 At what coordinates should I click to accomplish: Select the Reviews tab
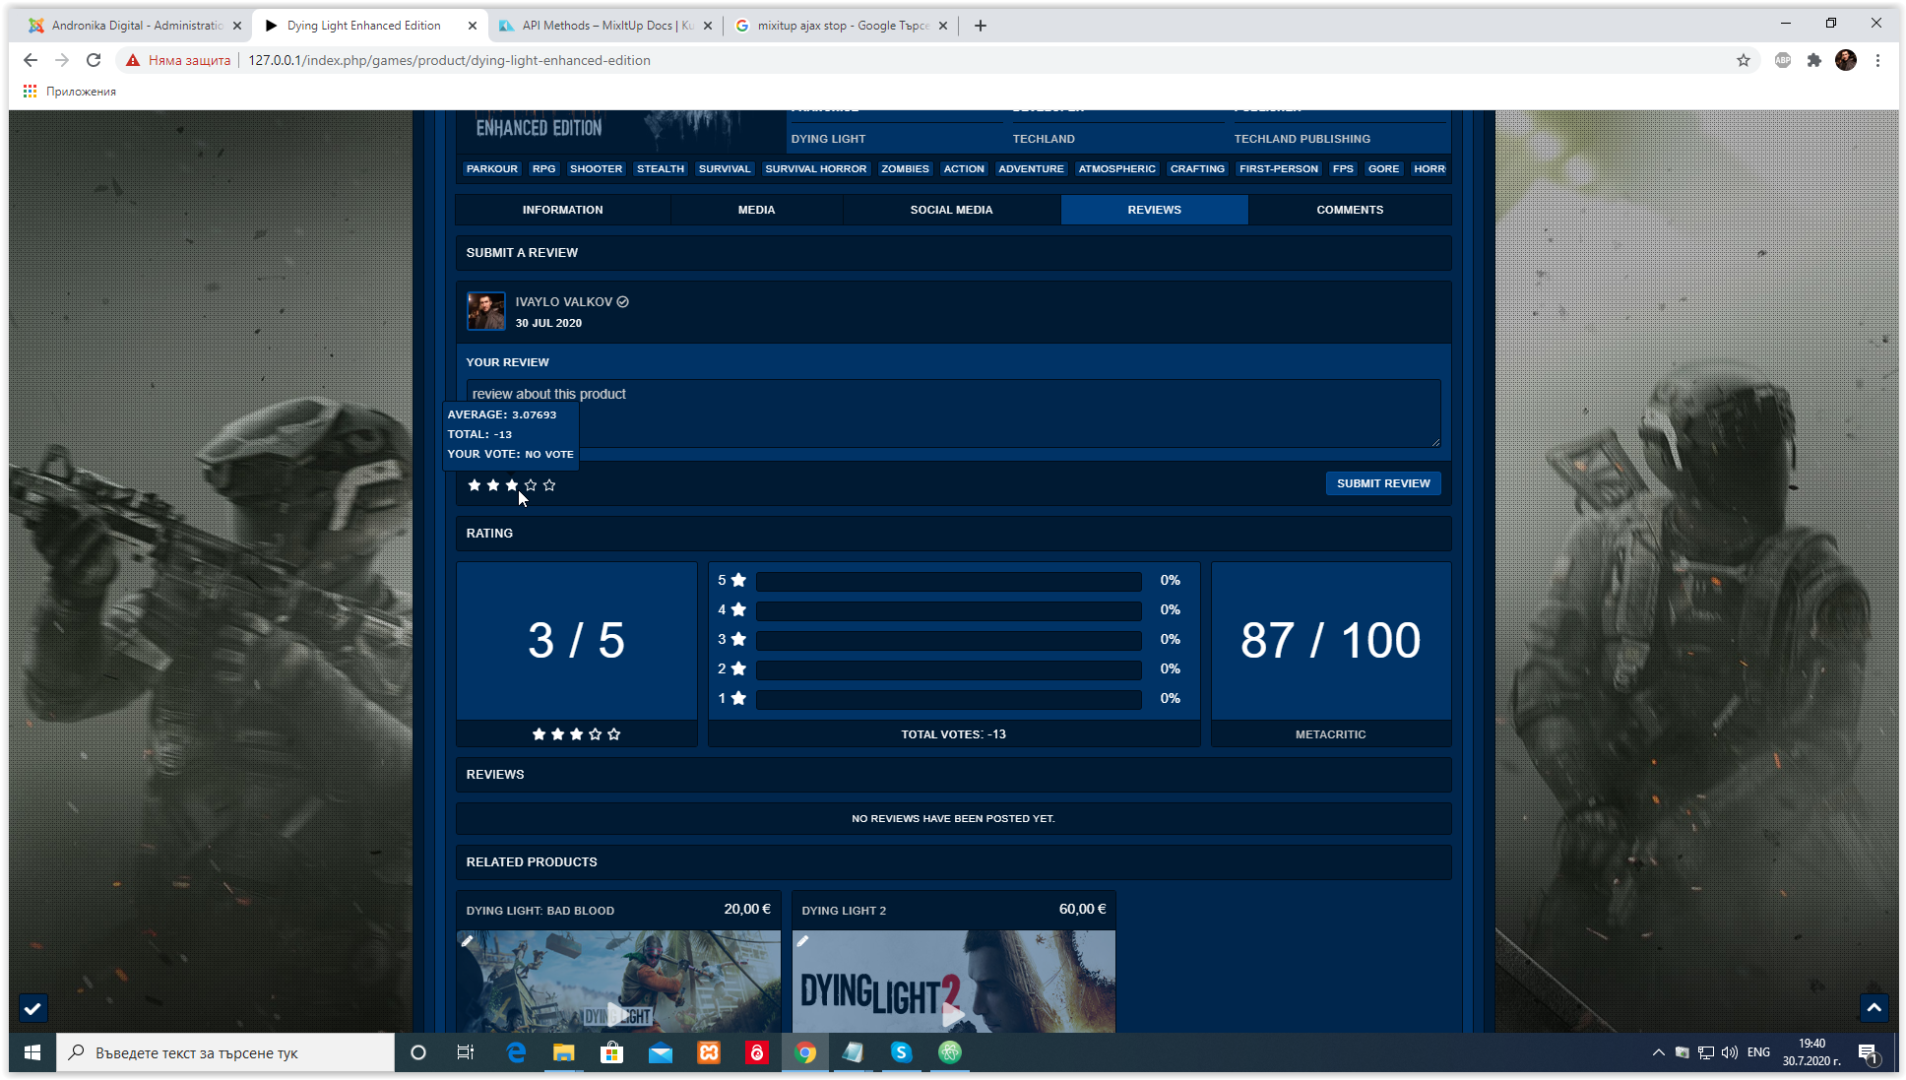(1154, 210)
